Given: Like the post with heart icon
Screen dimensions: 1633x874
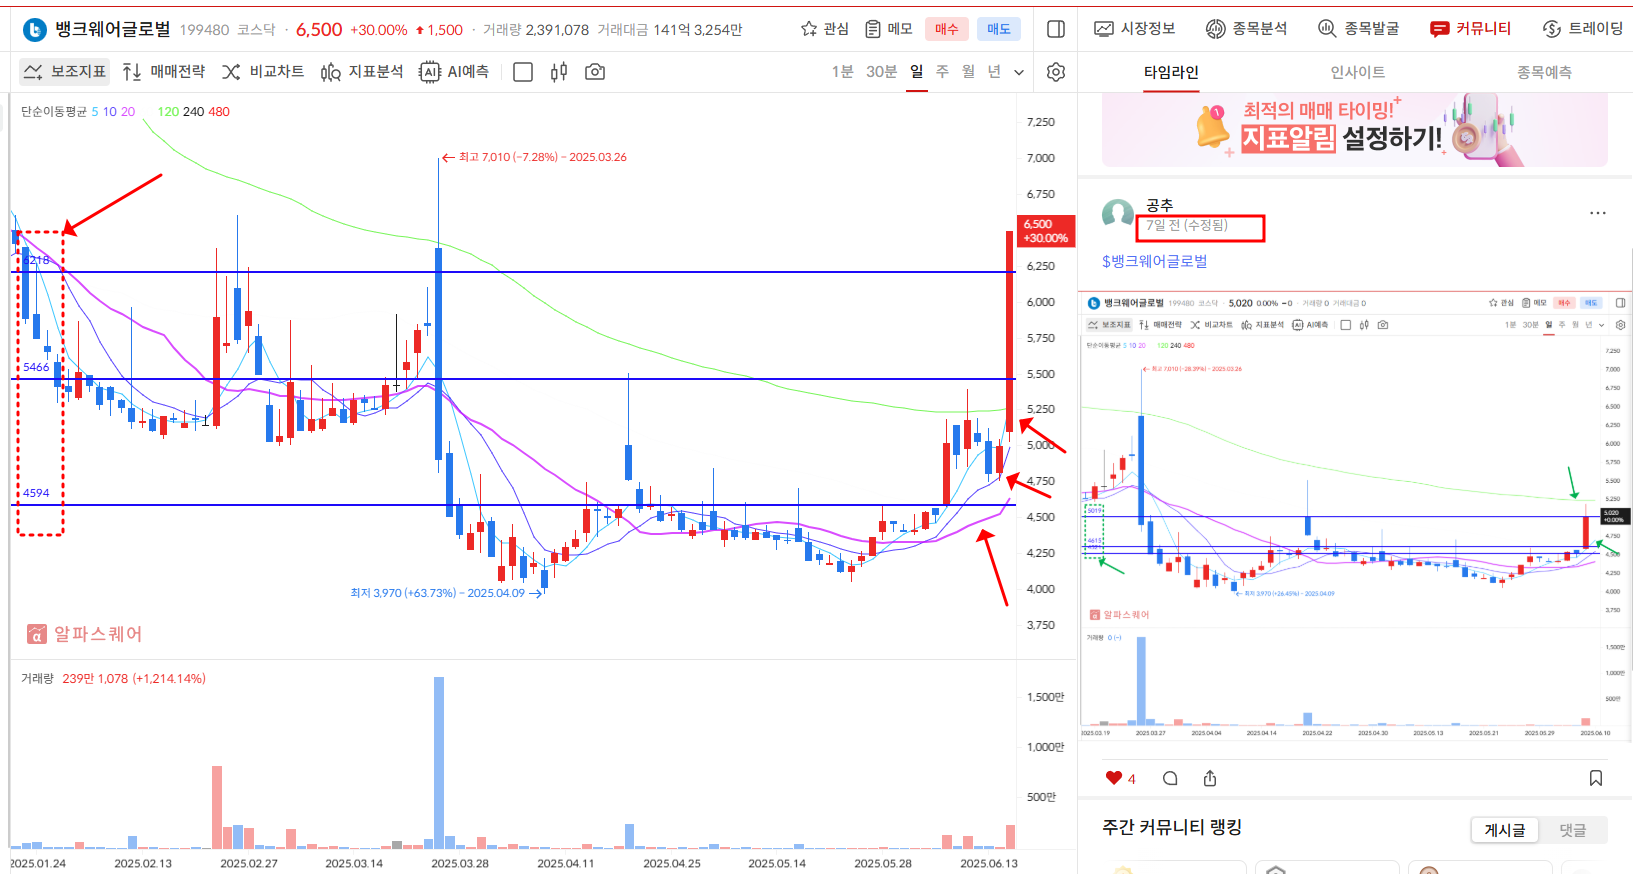Looking at the screenshot, I should coord(1114,778).
